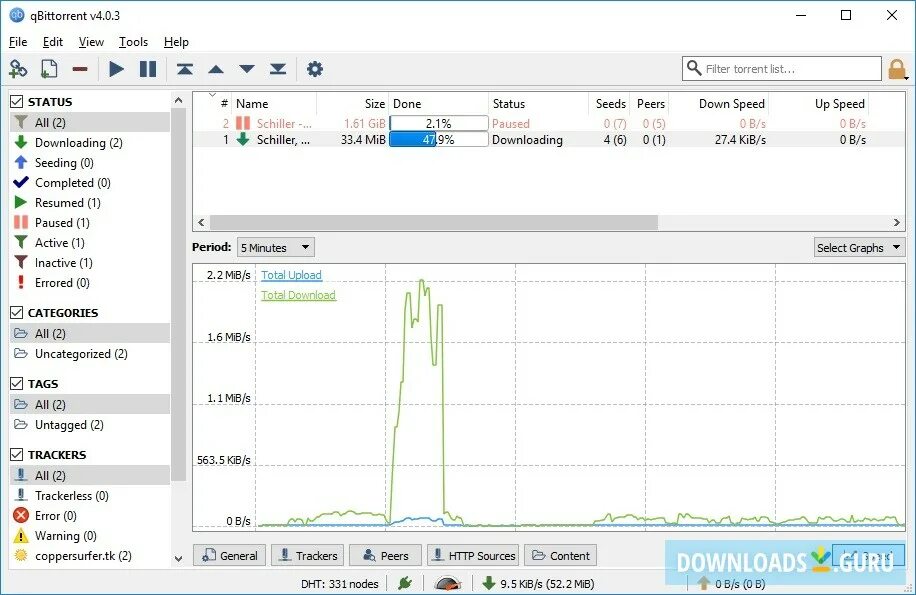Image resolution: width=916 pixels, height=595 pixels.
Task: Toggle the TAGS section checkbox
Action: point(17,384)
